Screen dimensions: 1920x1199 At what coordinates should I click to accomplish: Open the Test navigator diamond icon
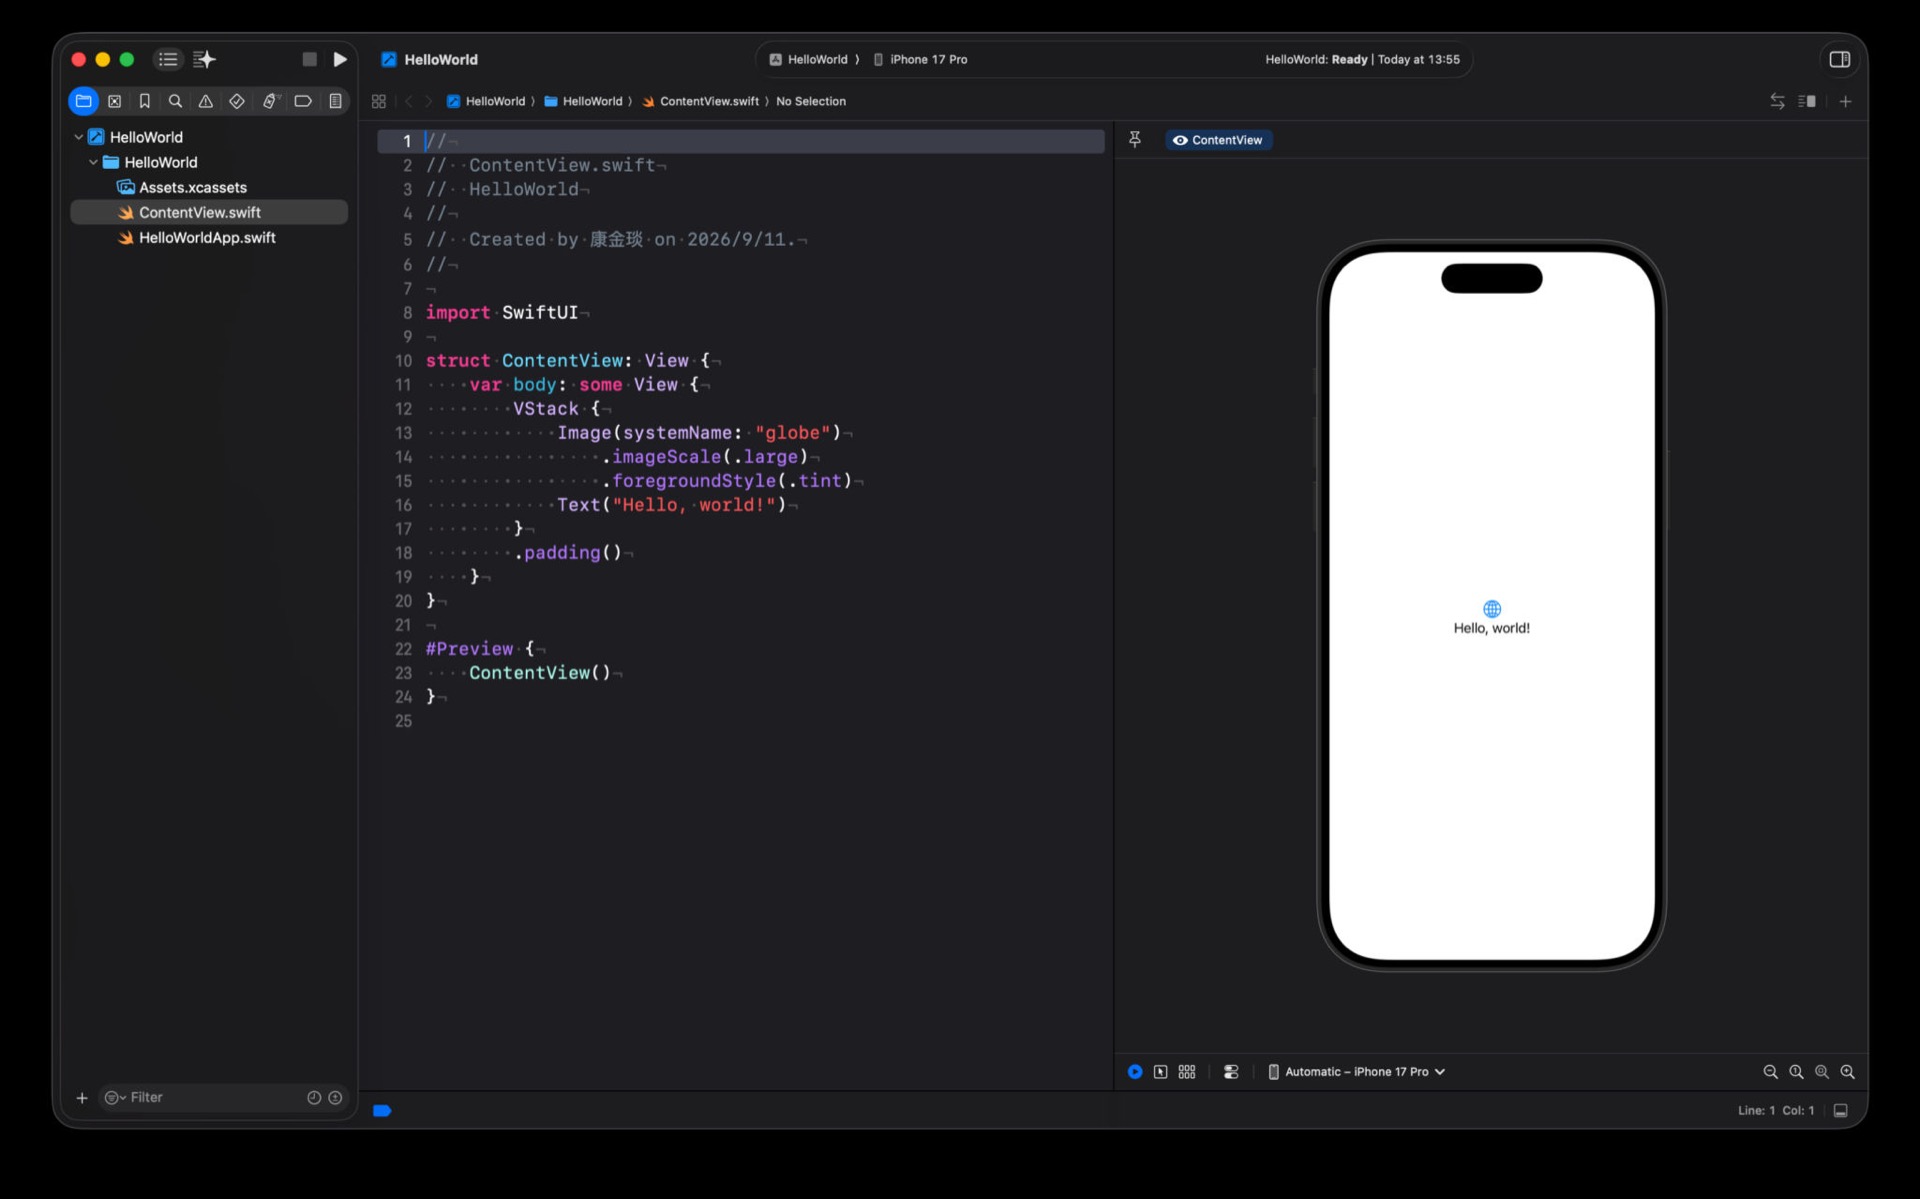(237, 101)
